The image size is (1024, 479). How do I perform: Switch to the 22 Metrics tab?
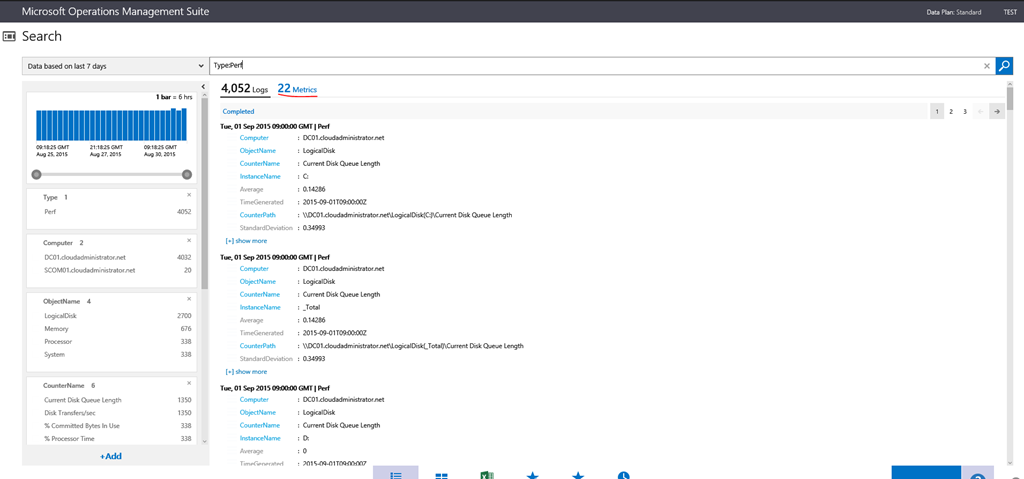(x=297, y=89)
